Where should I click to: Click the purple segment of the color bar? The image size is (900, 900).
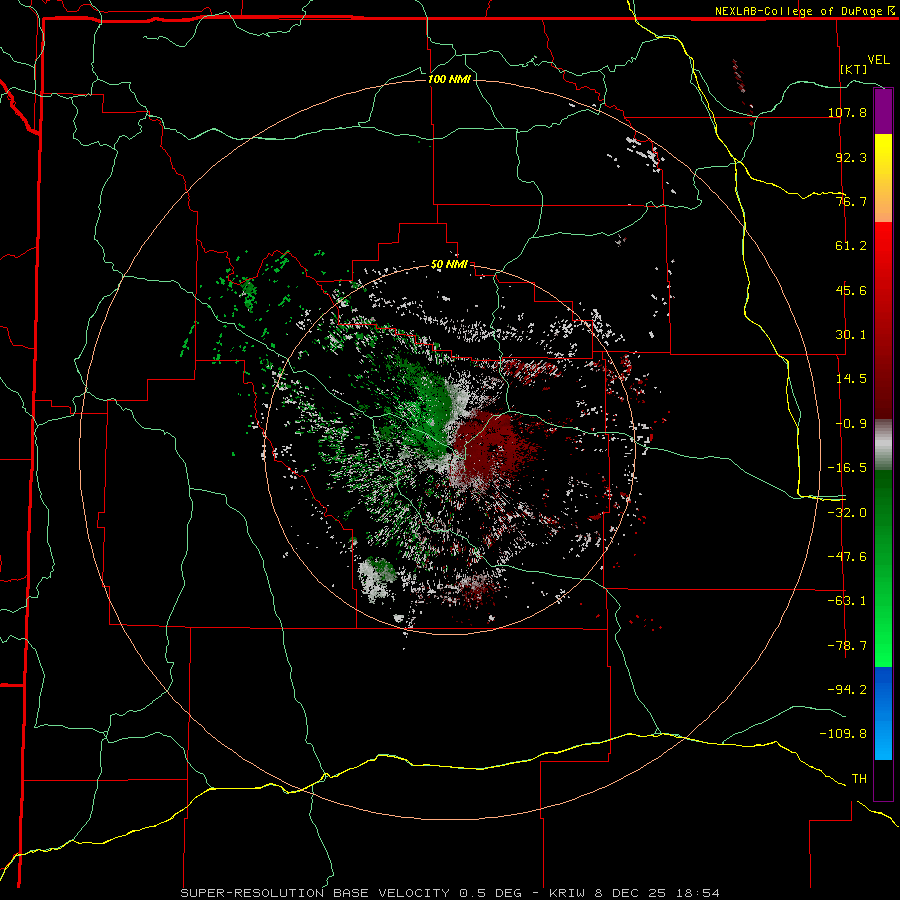(883, 111)
